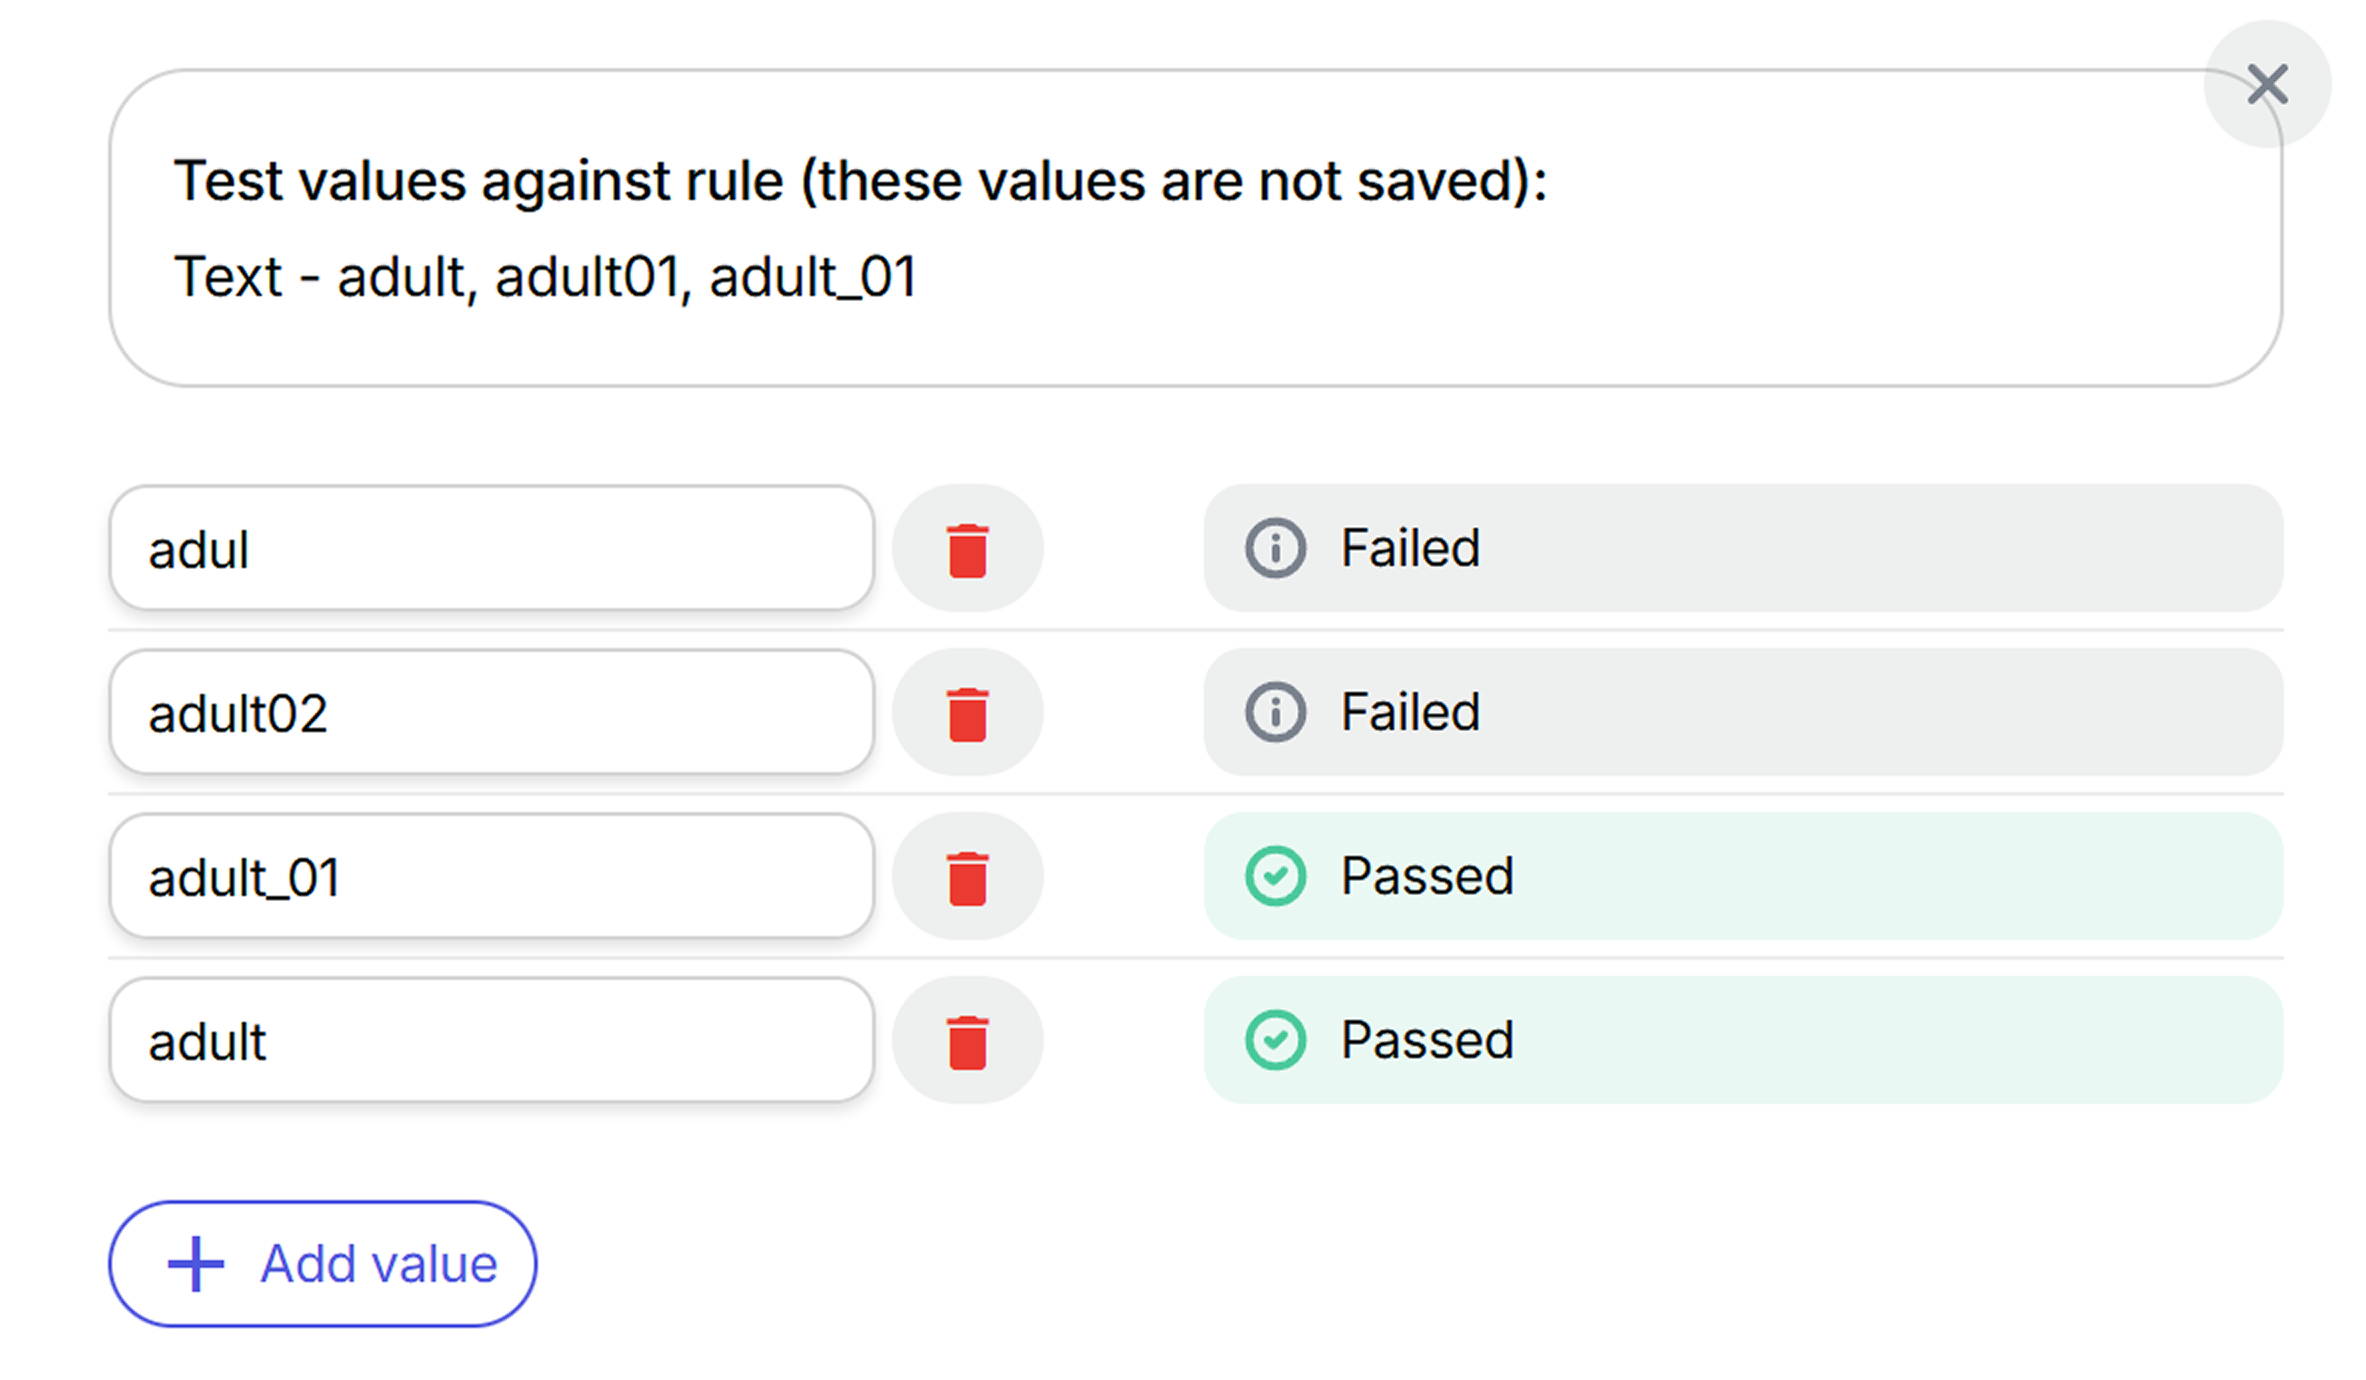Click the green checkmark for 'adult_01' Passed
The height and width of the screenshot is (1380, 2366).
coord(1276,876)
